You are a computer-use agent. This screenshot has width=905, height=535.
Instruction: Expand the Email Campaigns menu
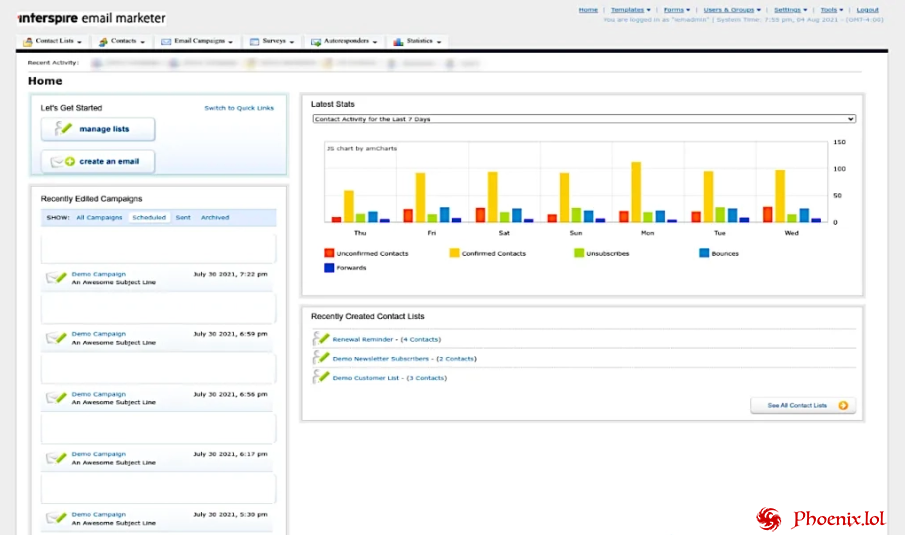coord(199,42)
